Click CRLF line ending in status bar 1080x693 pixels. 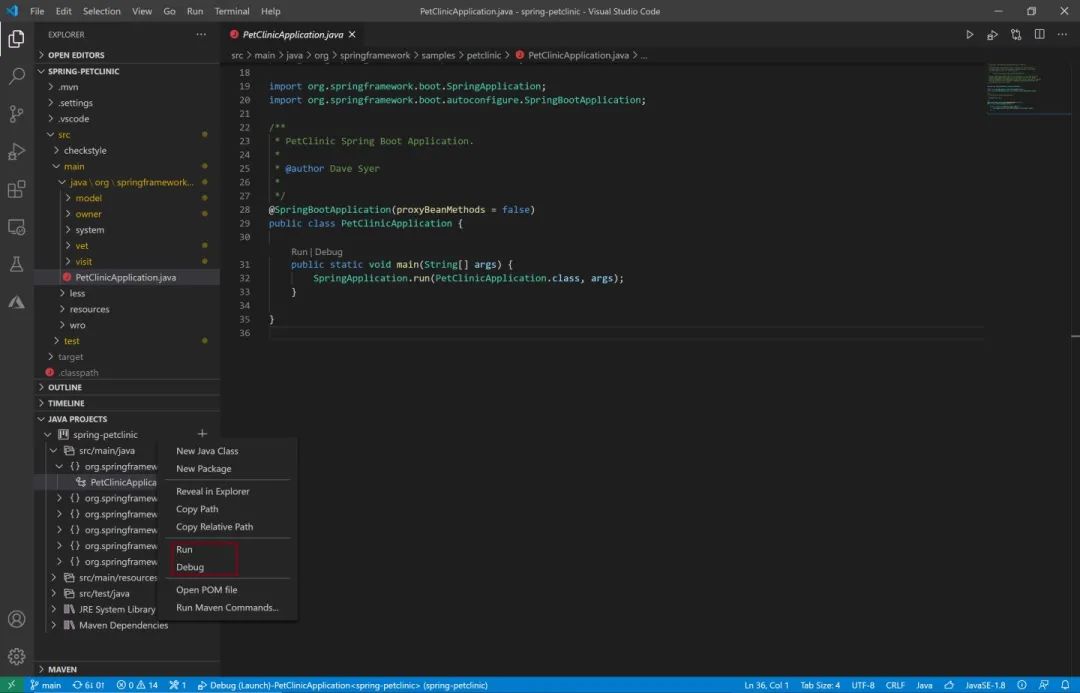pos(895,685)
